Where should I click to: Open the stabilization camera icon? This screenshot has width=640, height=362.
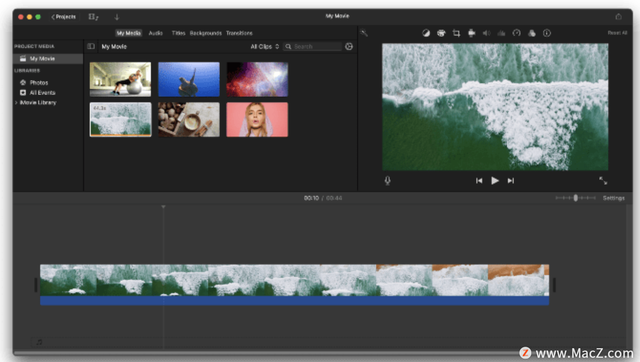coord(471,33)
